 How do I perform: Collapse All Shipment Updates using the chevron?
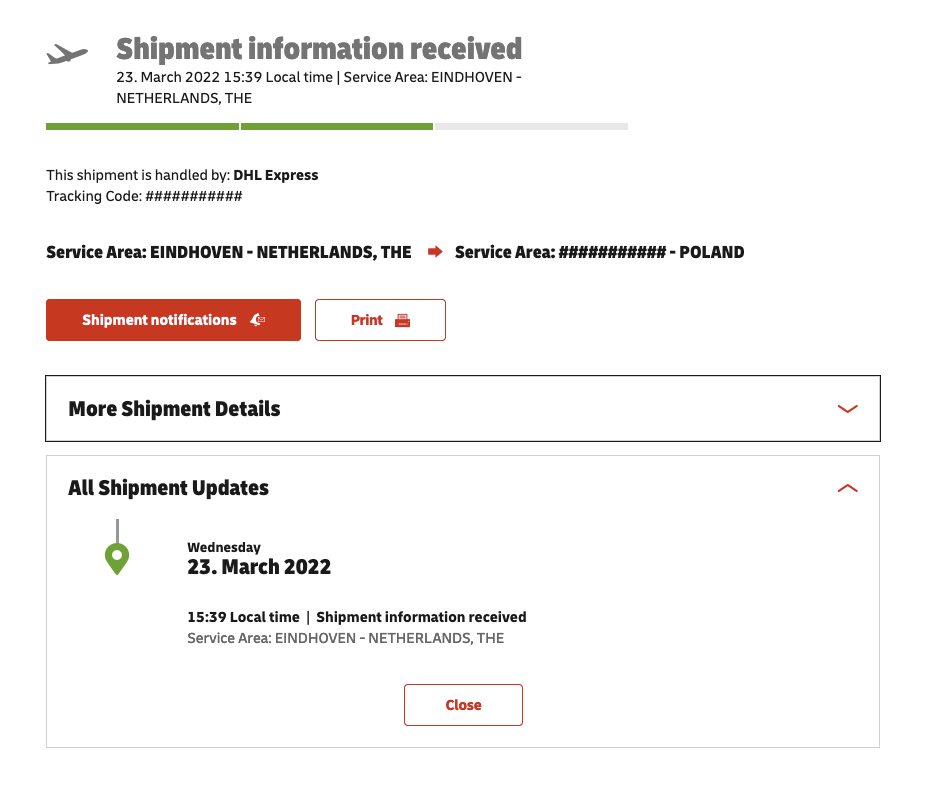click(847, 488)
